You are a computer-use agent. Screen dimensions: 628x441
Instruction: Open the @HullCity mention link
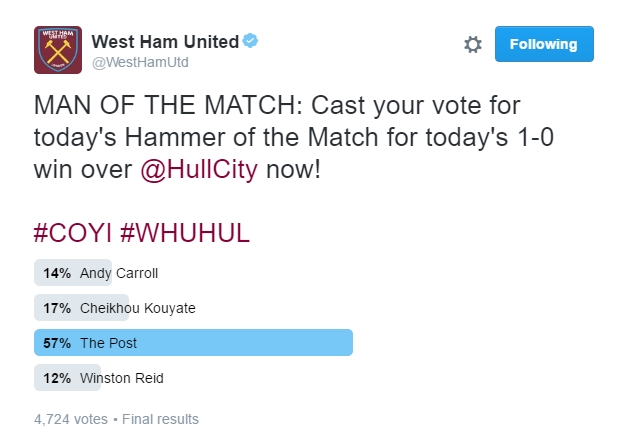(199, 169)
